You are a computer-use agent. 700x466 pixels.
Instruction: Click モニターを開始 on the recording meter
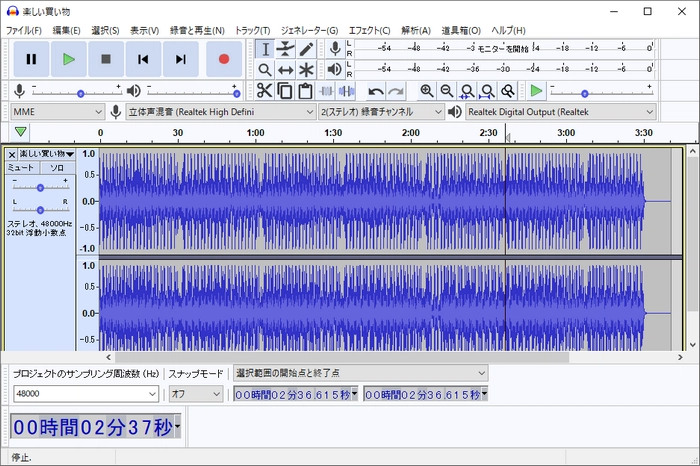501,48
